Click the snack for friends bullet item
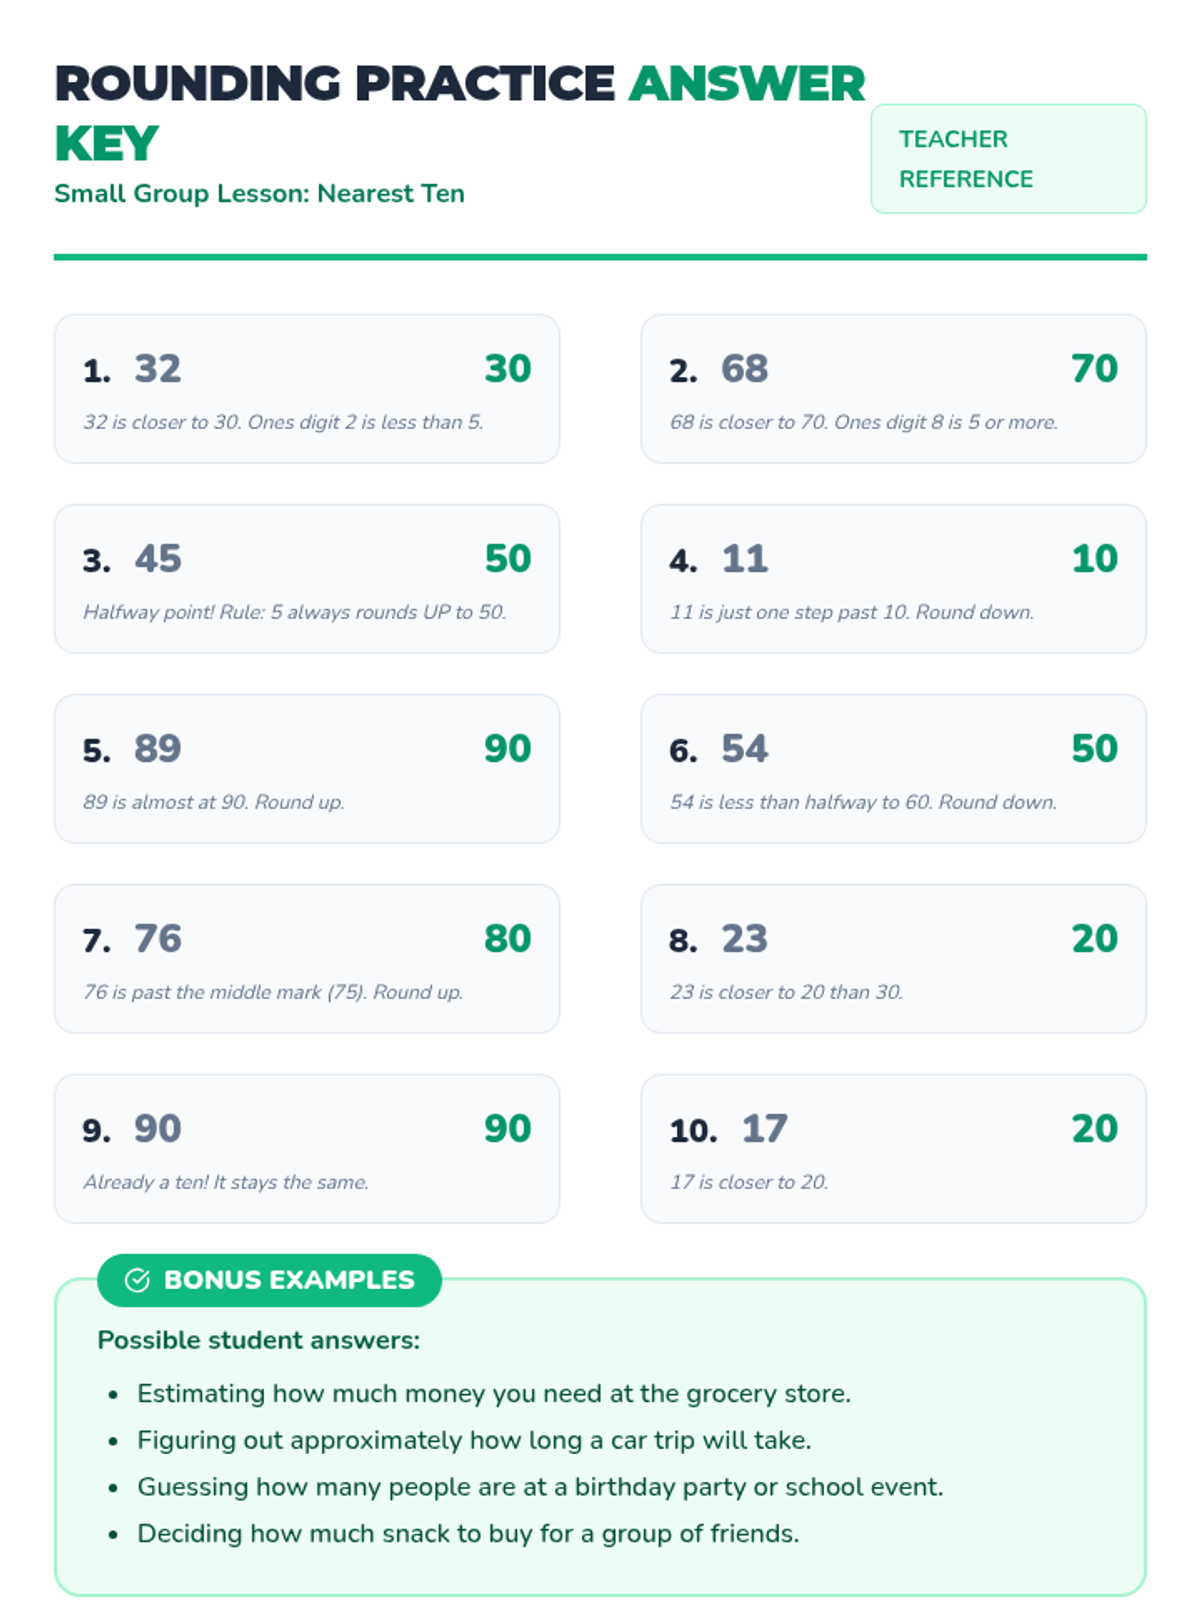This screenshot has height=1600, width=1200. coord(468,1533)
